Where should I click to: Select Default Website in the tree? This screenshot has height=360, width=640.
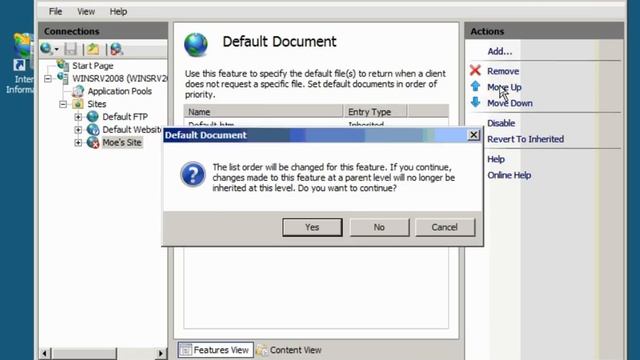(x=132, y=129)
